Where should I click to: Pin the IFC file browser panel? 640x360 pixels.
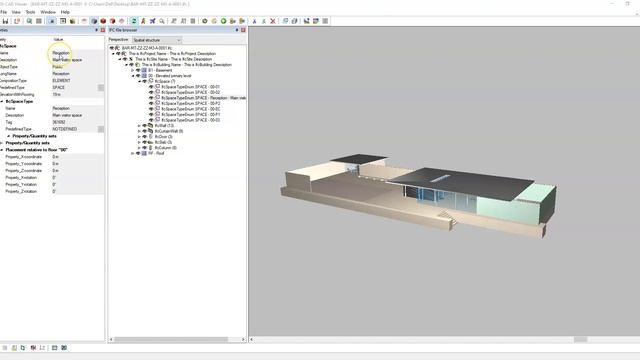tap(237, 30)
